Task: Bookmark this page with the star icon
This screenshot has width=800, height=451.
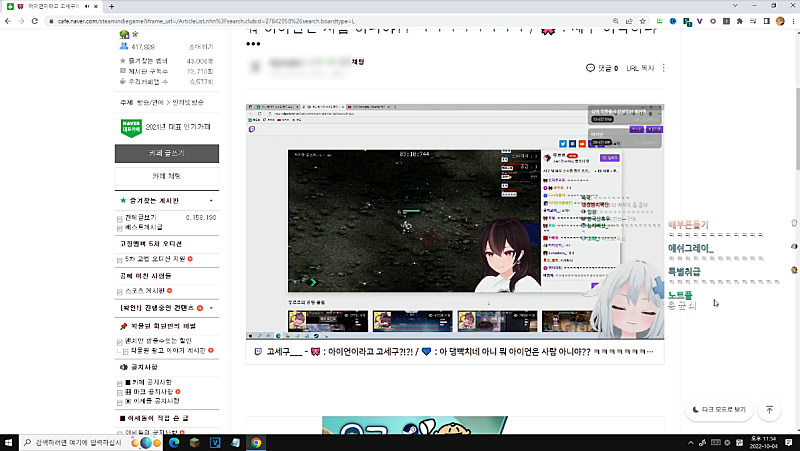Action: click(x=642, y=21)
